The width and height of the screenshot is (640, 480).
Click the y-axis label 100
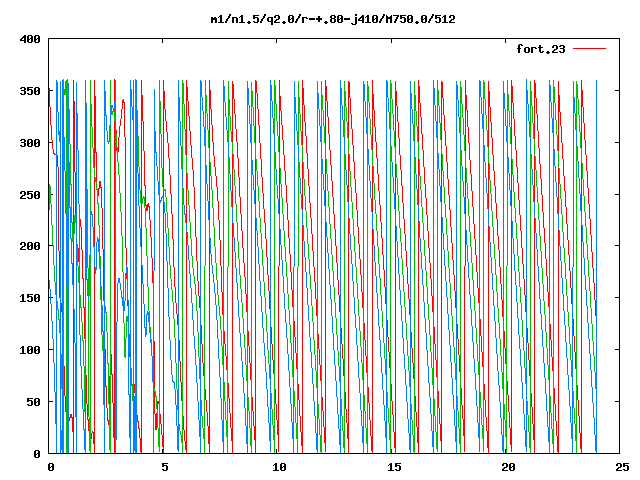(30, 350)
